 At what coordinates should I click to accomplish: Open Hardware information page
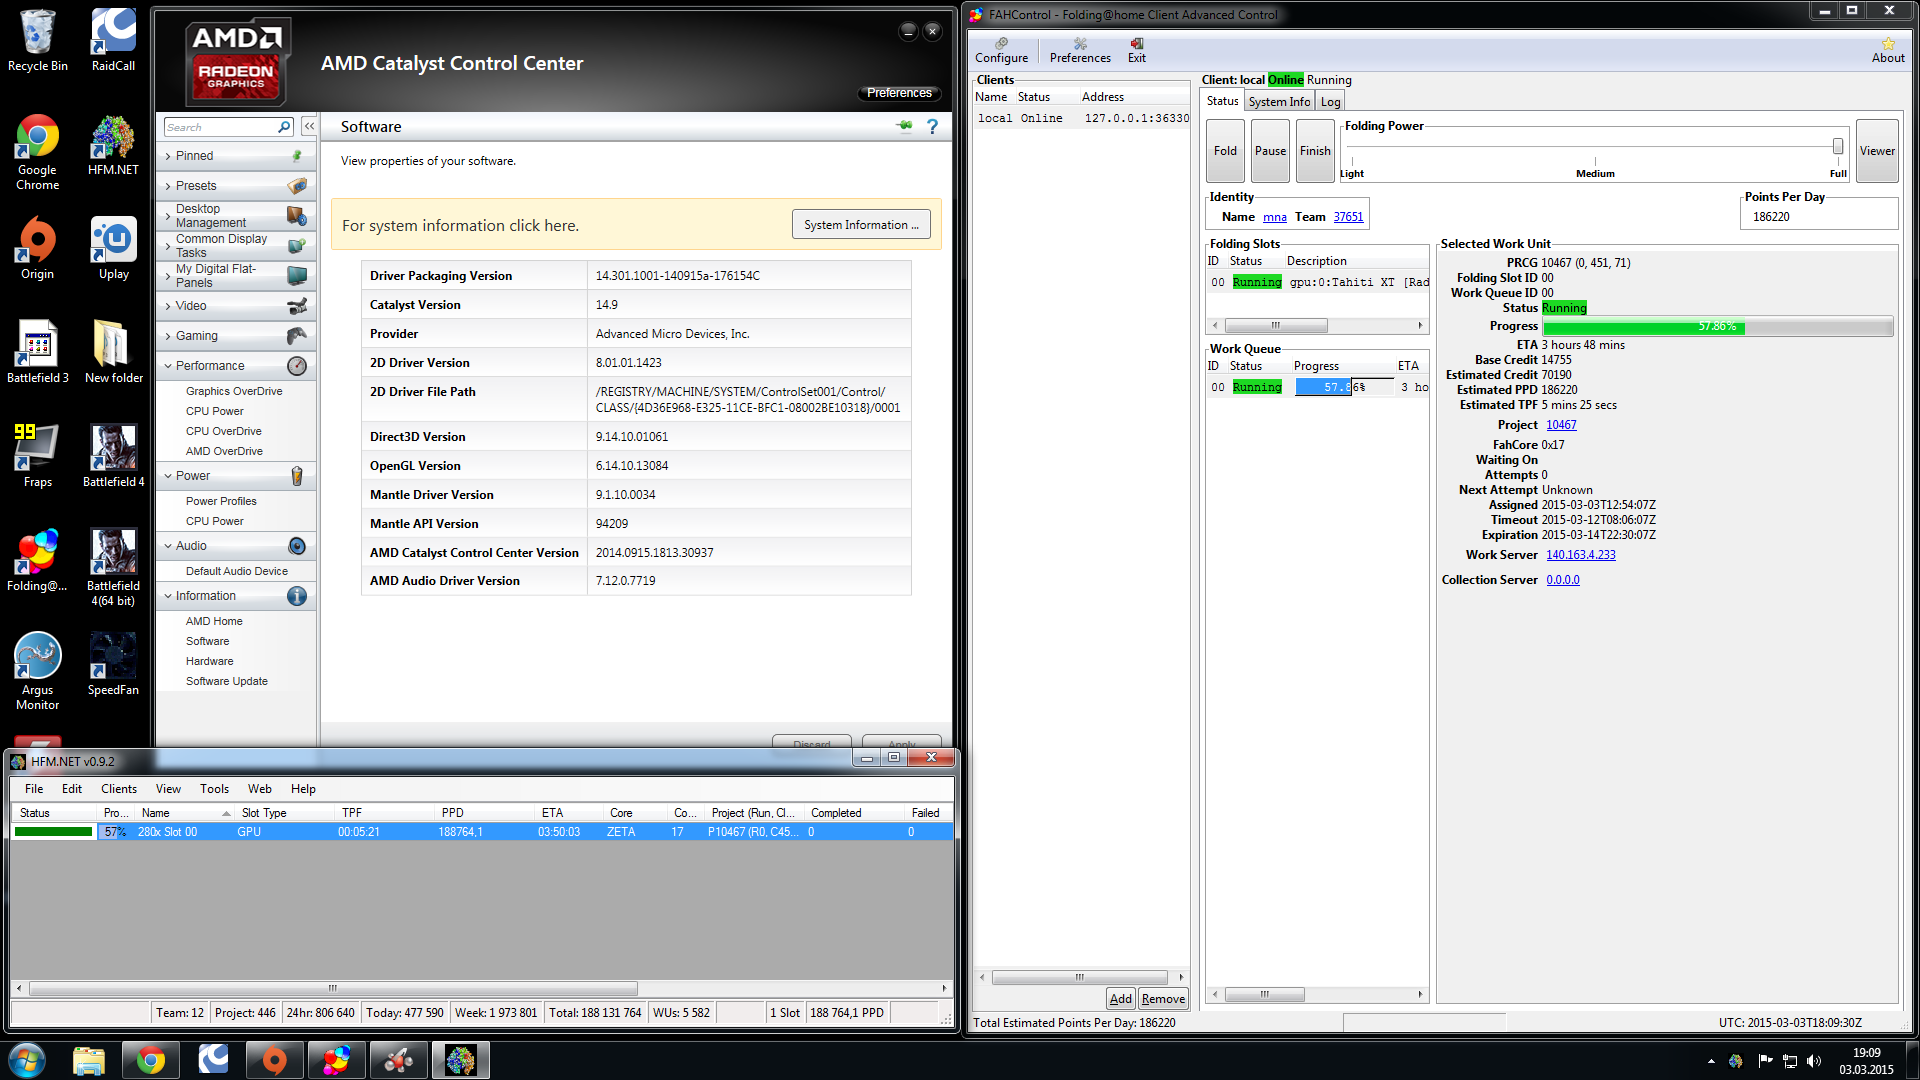210,661
